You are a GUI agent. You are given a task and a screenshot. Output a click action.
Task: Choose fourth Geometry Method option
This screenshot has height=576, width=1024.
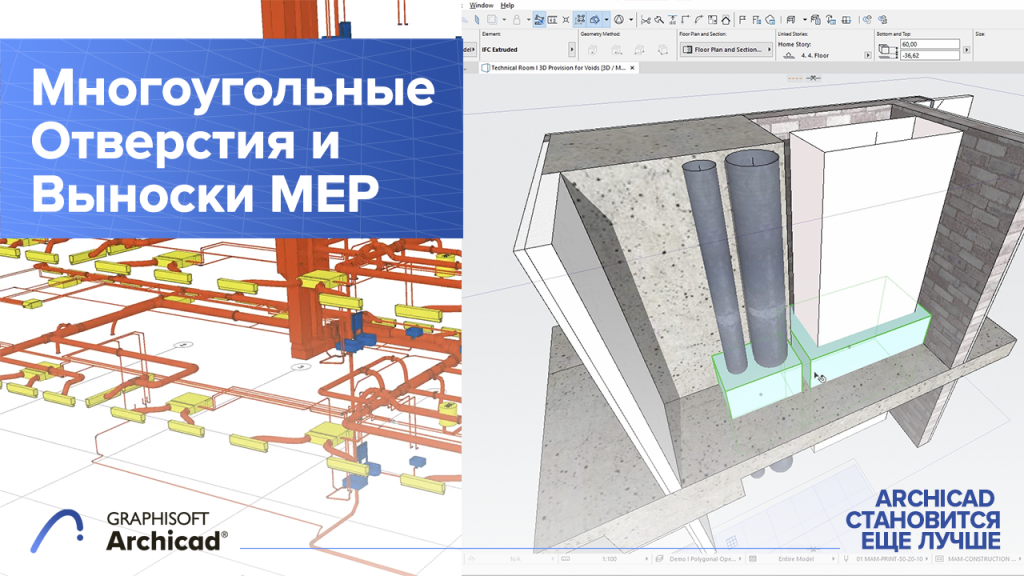point(663,50)
